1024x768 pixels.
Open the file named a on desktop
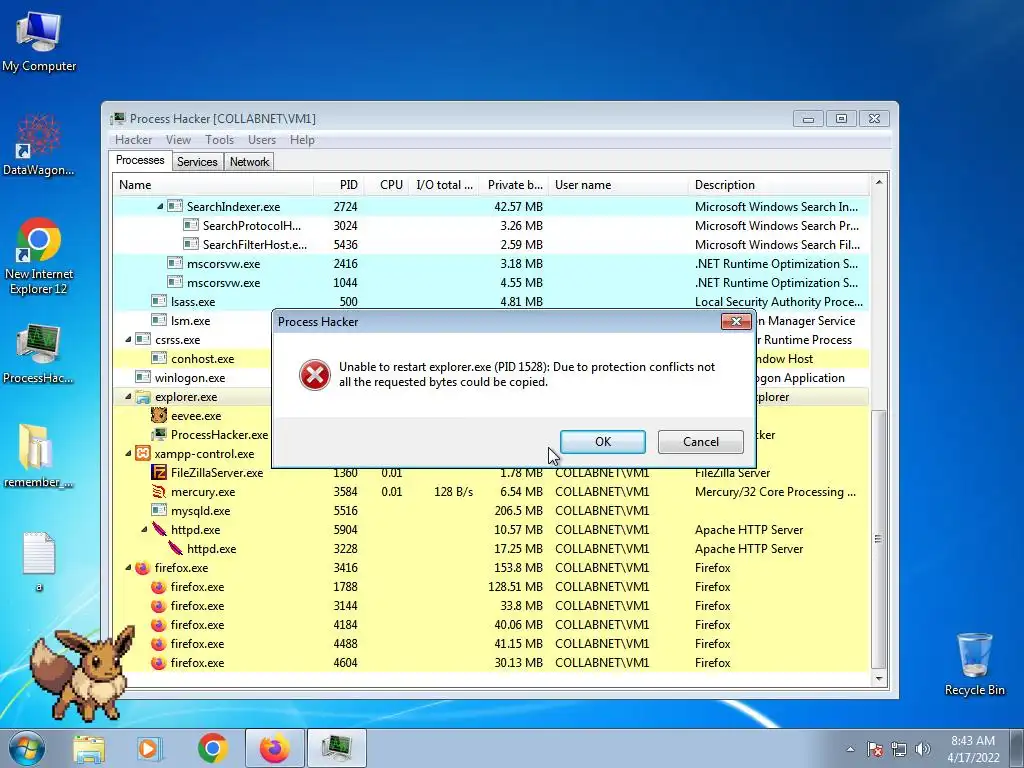click(x=39, y=562)
